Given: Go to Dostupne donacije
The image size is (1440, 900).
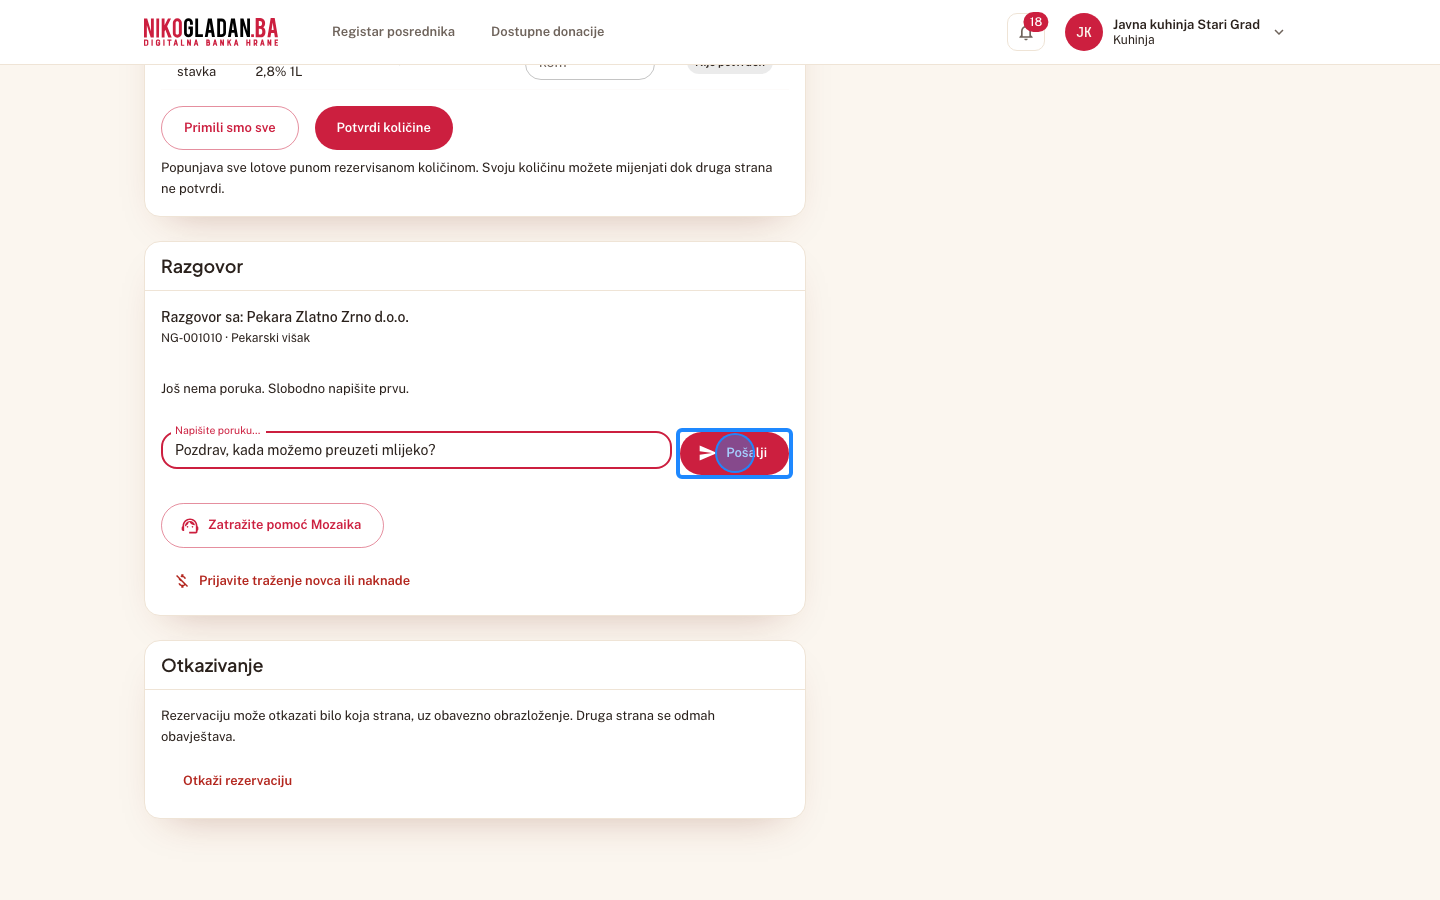Looking at the screenshot, I should [547, 32].
